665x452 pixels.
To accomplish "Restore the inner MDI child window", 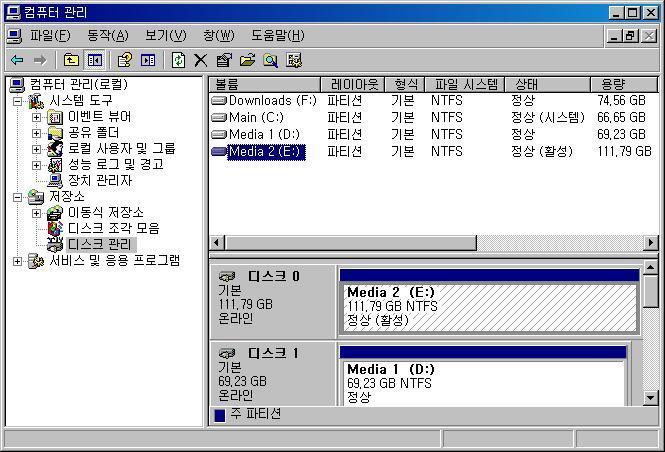I will click(x=631, y=36).
